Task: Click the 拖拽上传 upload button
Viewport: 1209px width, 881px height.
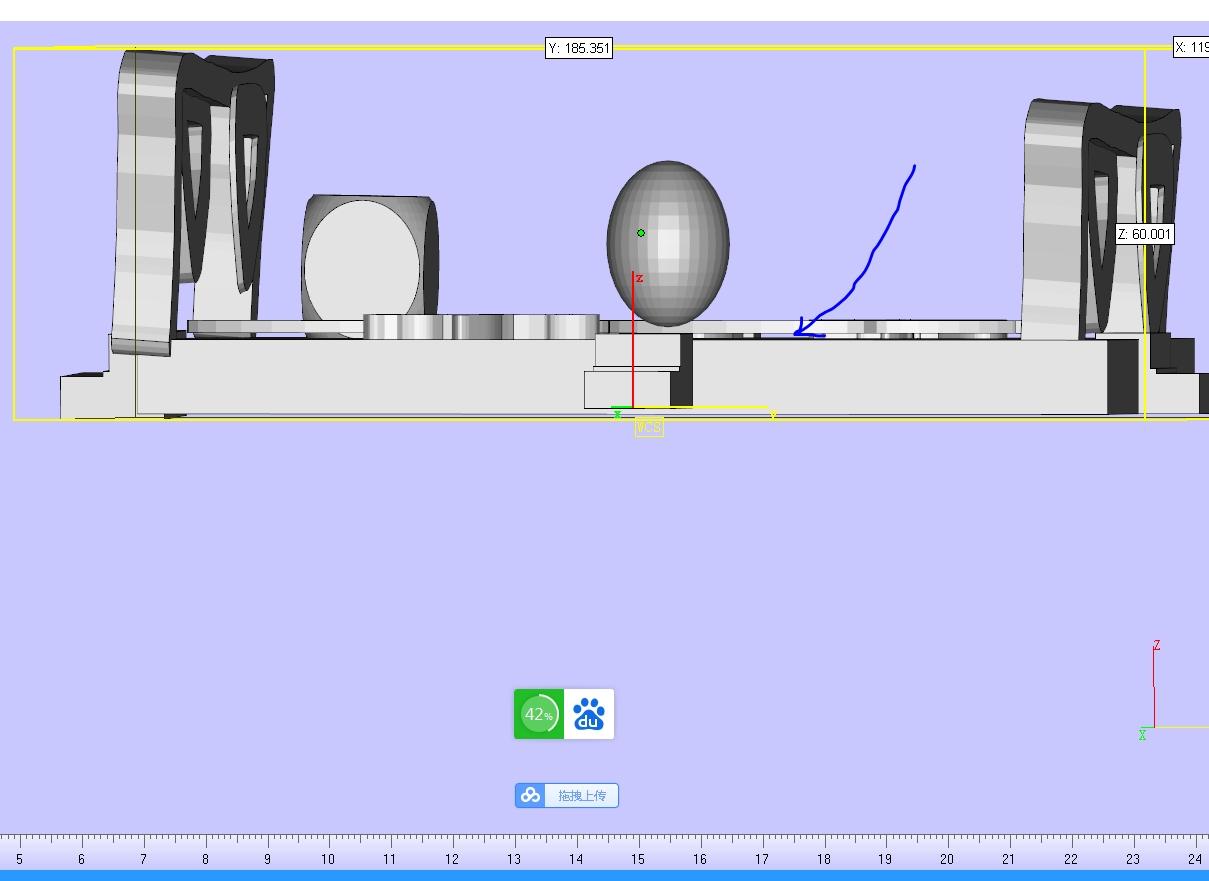Action: point(567,795)
